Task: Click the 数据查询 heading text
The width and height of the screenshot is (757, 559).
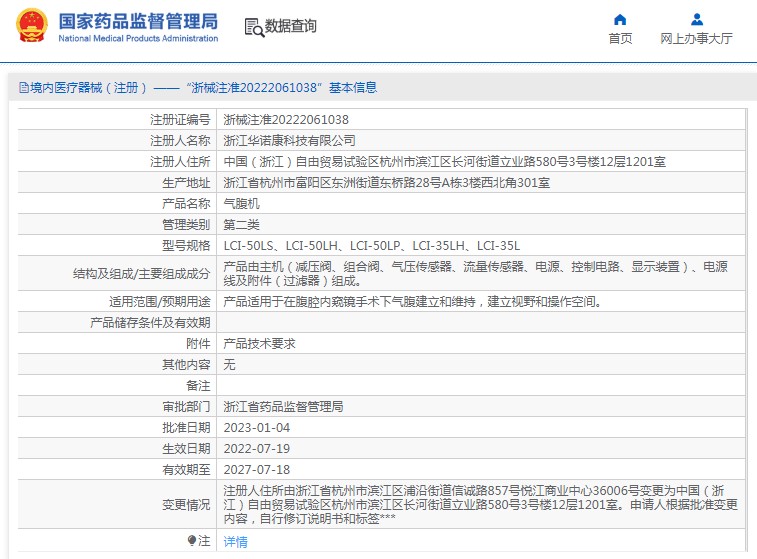Action: (291, 26)
